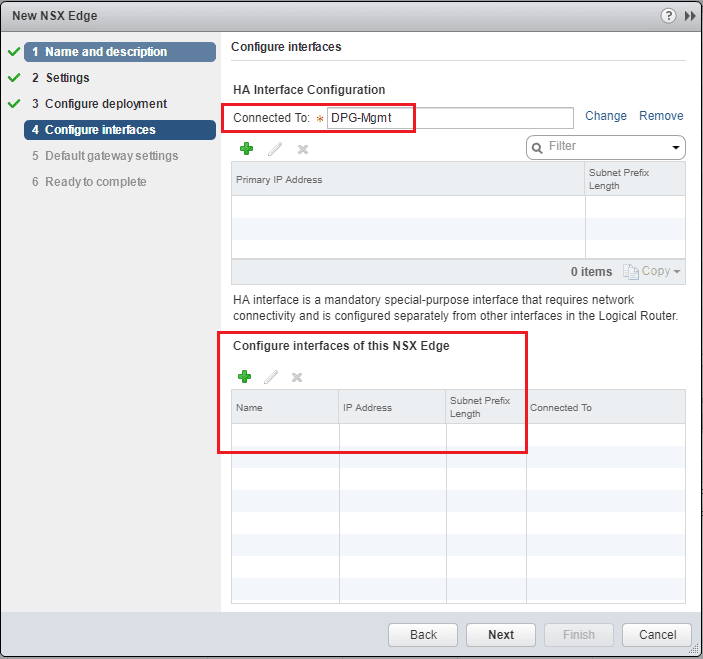
Task: Sort by the Primary IP Address column header
Action: (408, 179)
